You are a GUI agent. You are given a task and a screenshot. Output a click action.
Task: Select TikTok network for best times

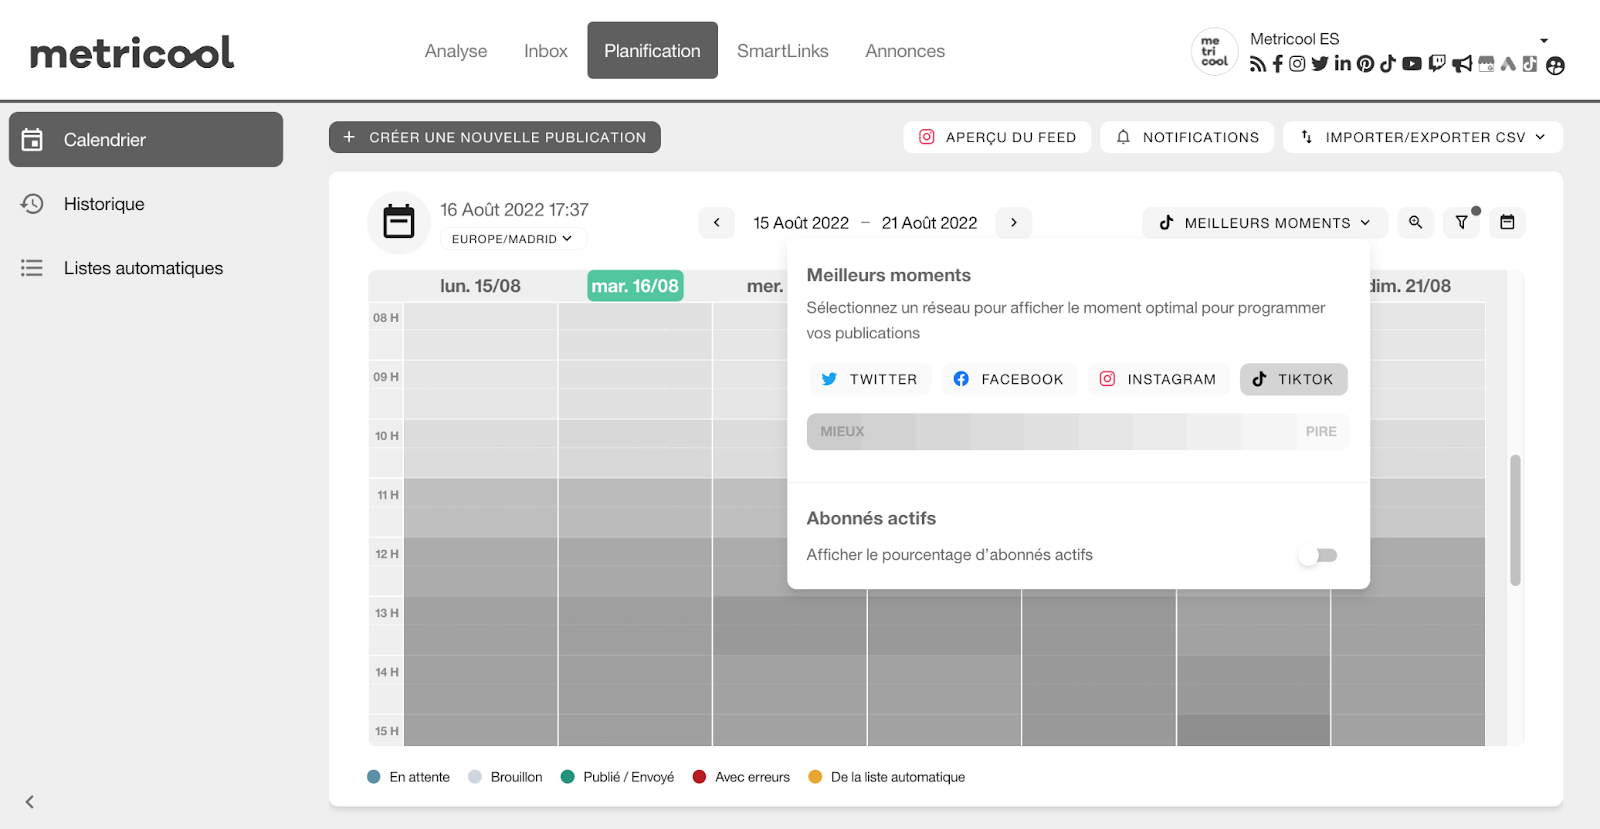1293,379
